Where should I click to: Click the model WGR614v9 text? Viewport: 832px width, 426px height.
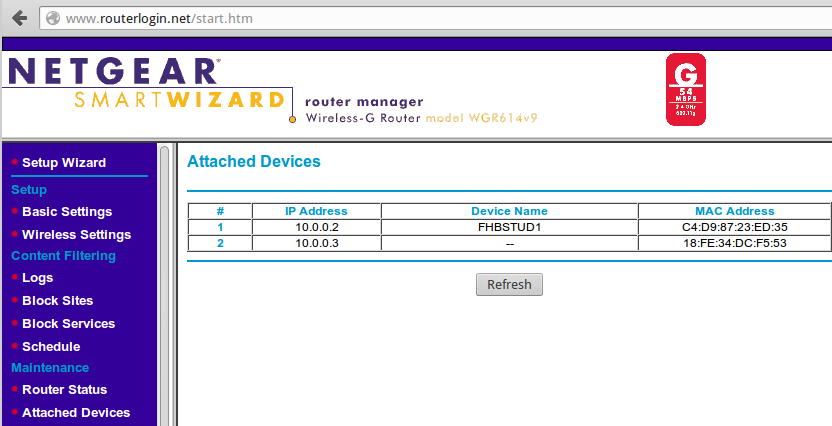click(x=481, y=118)
